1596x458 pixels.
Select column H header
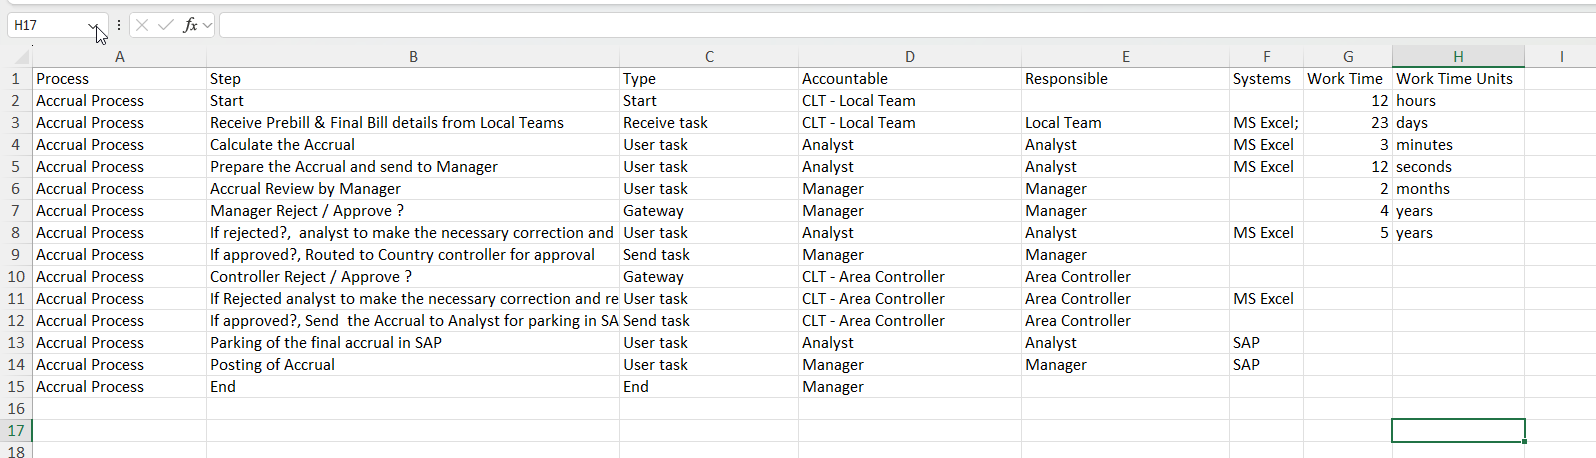tap(1457, 57)
